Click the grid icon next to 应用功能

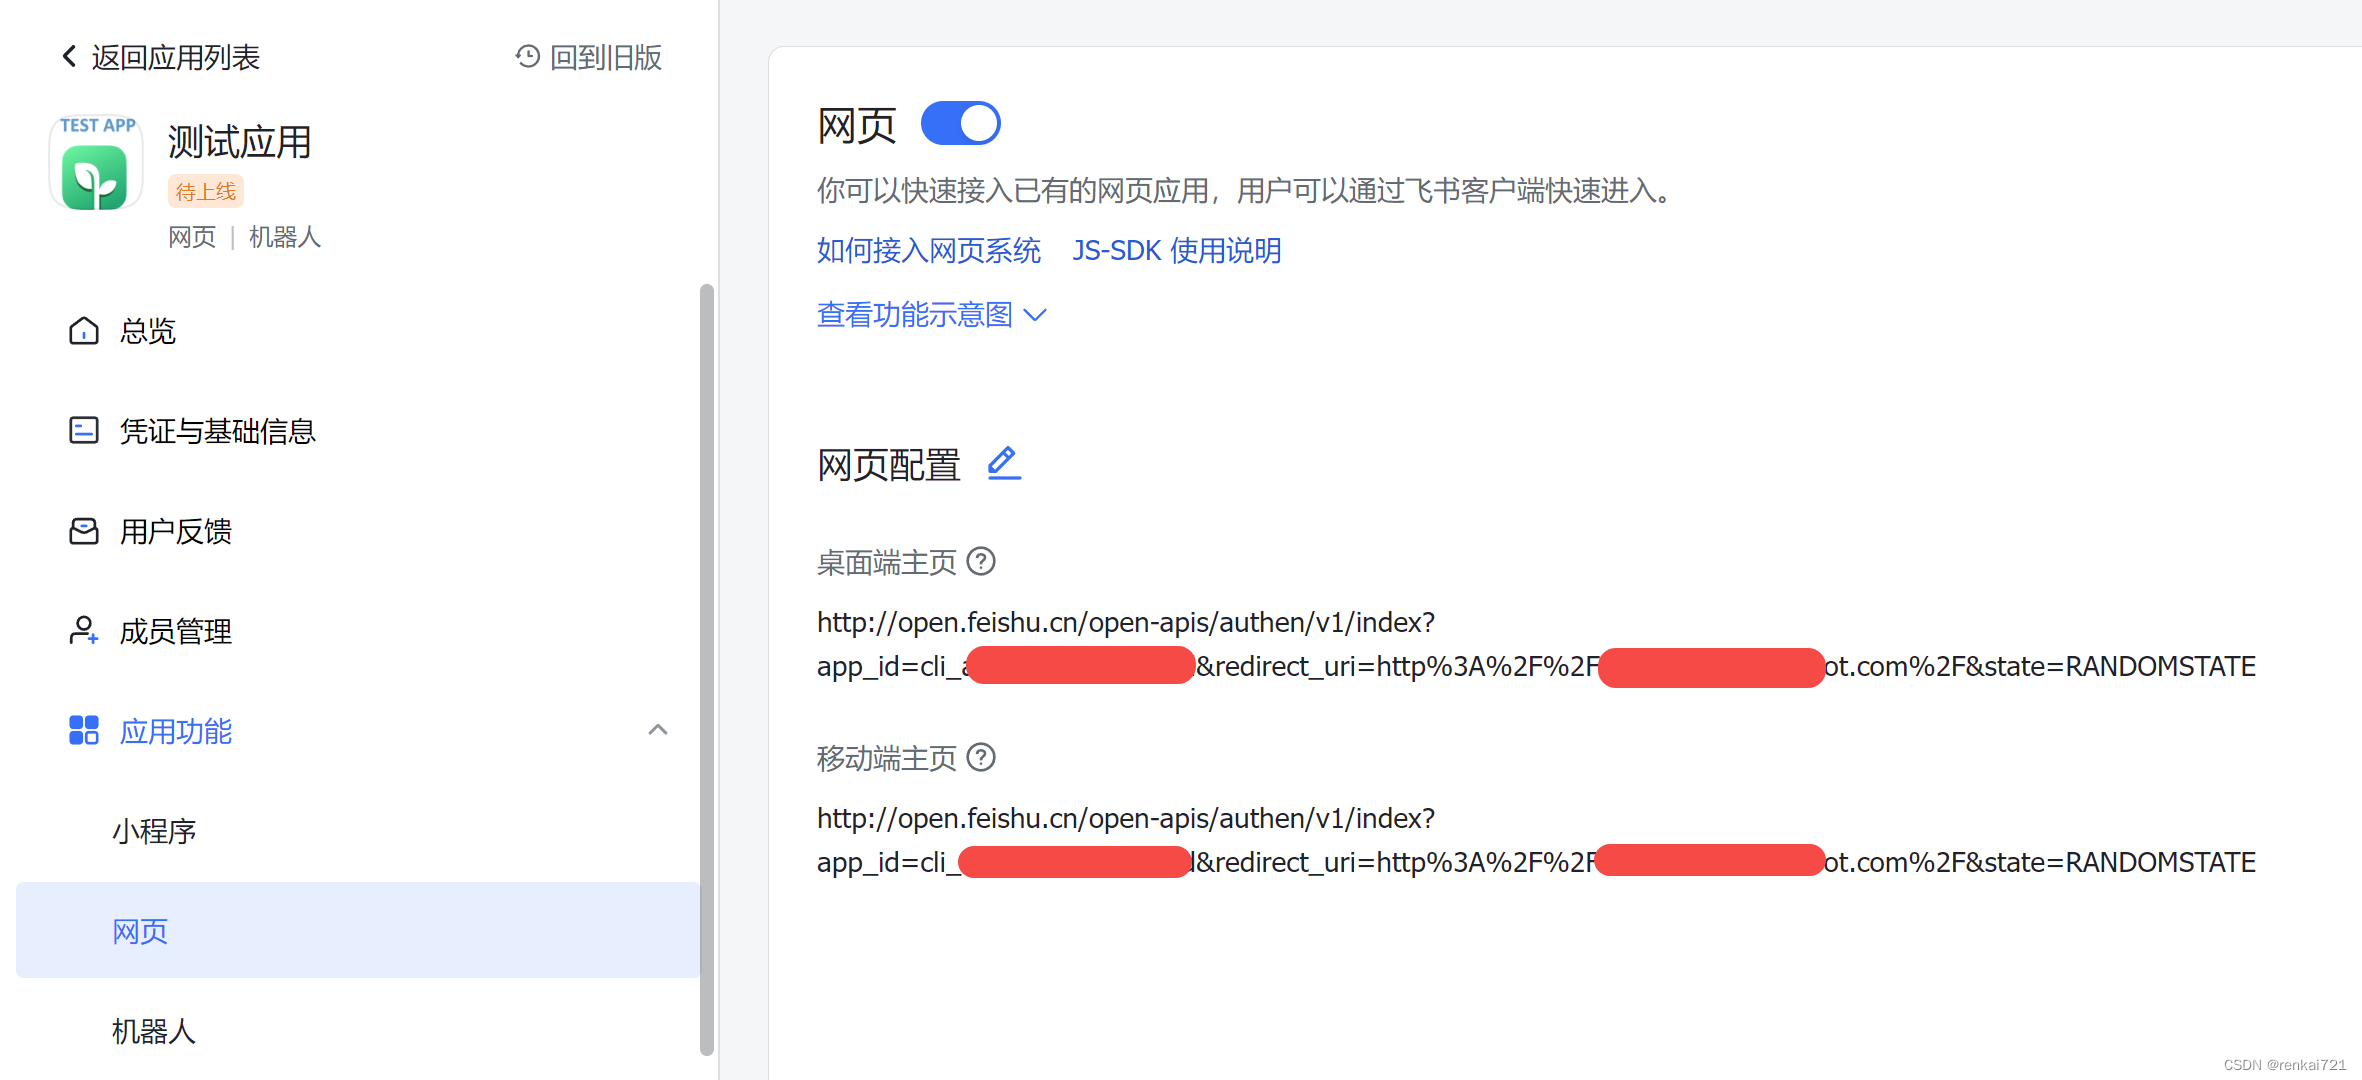(84, 730)
